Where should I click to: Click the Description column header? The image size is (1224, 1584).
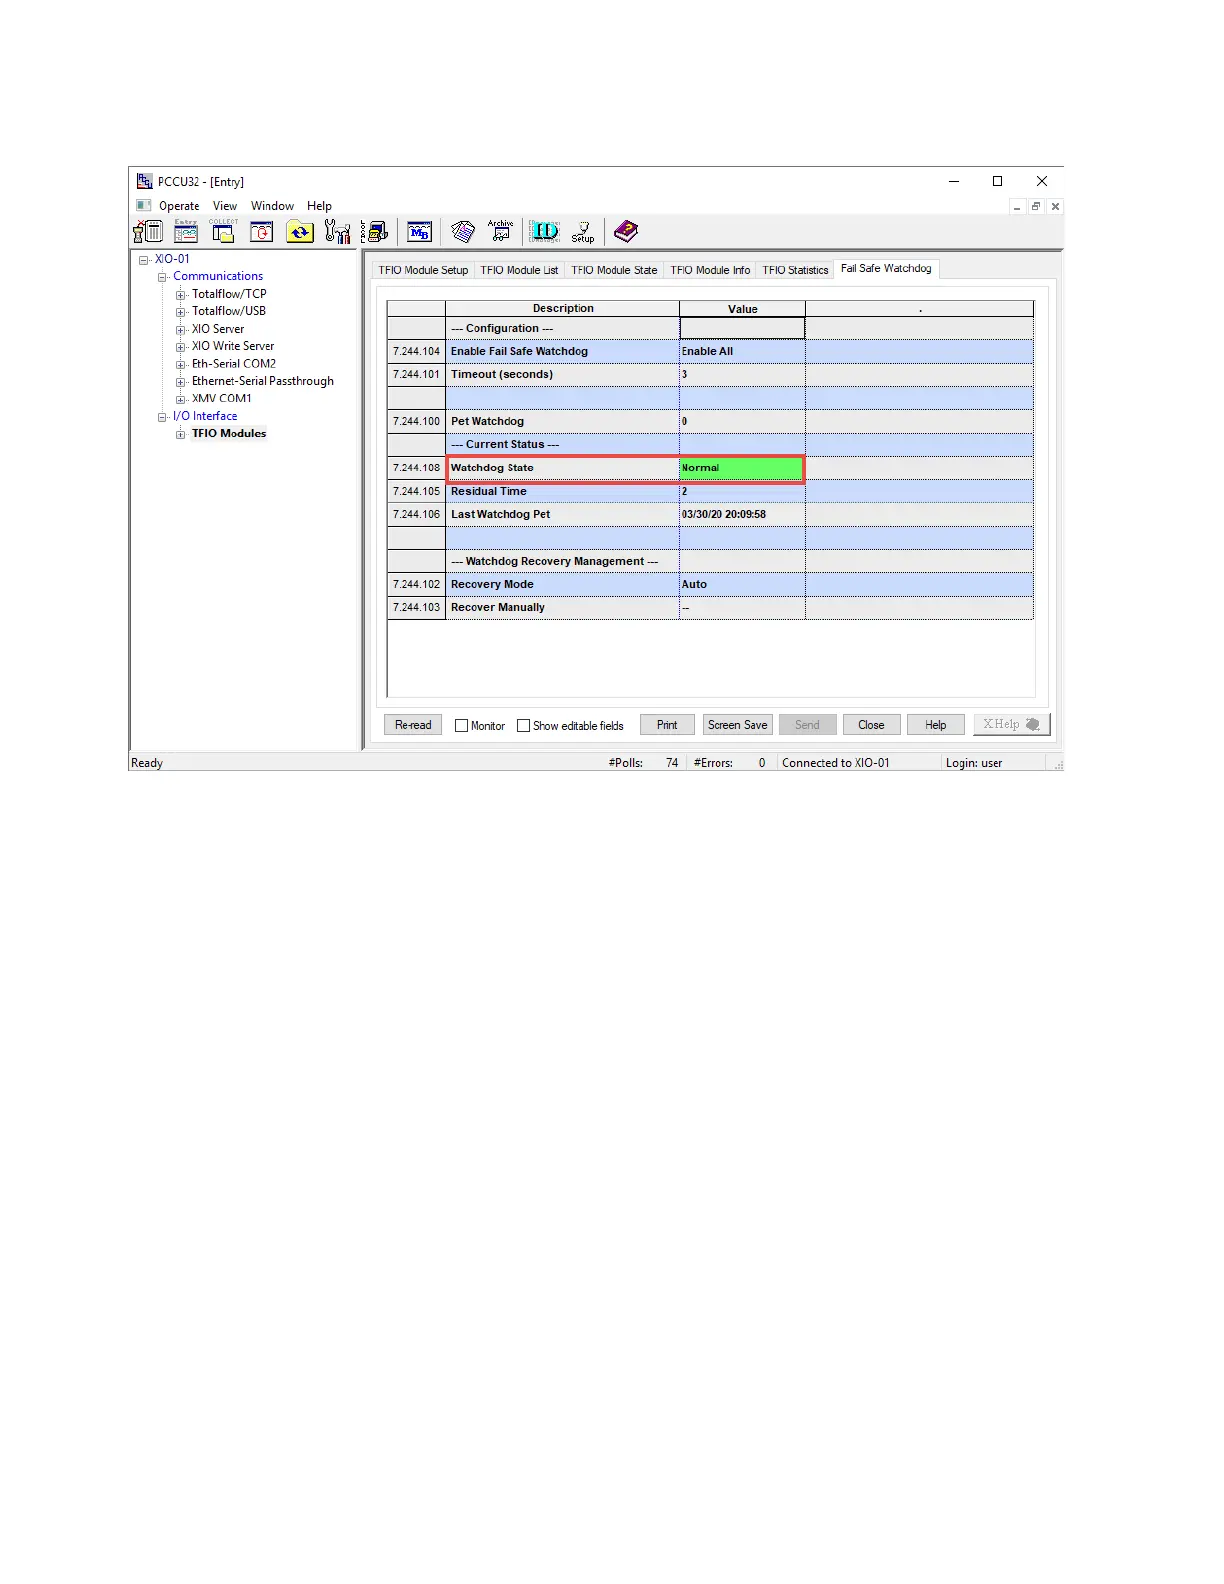(x=562, y=308)
